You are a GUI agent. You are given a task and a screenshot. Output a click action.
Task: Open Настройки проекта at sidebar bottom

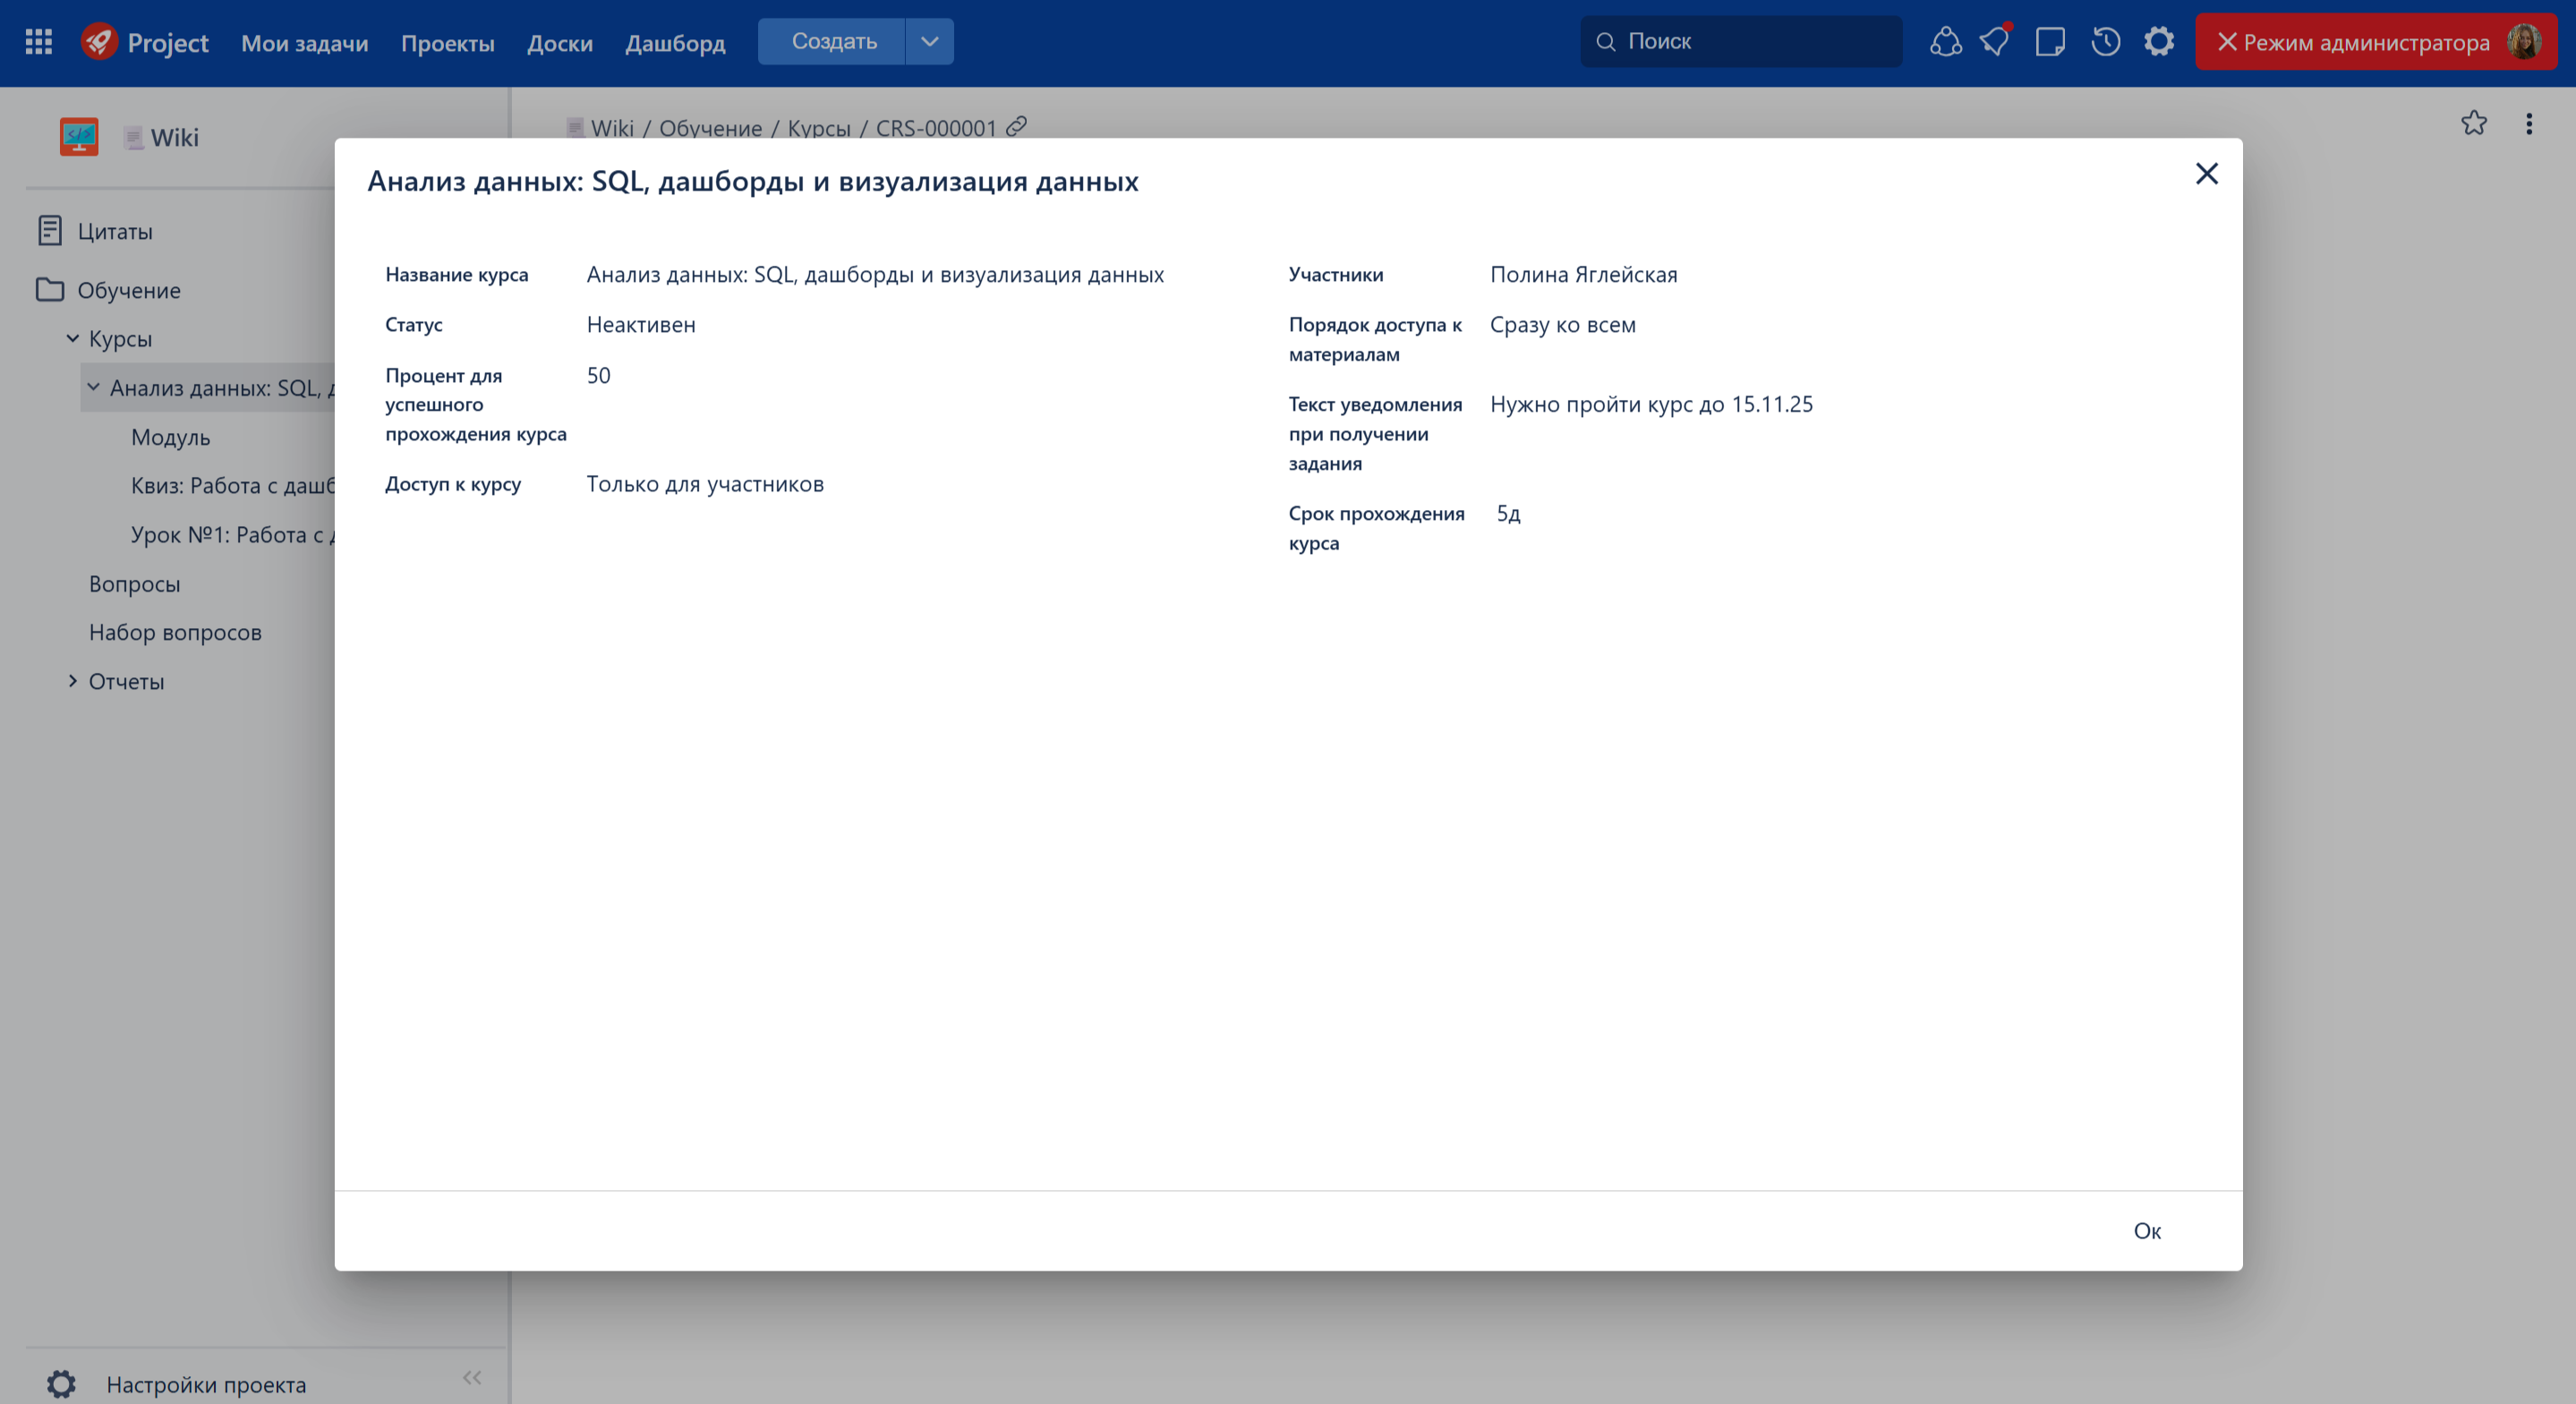206,1385
